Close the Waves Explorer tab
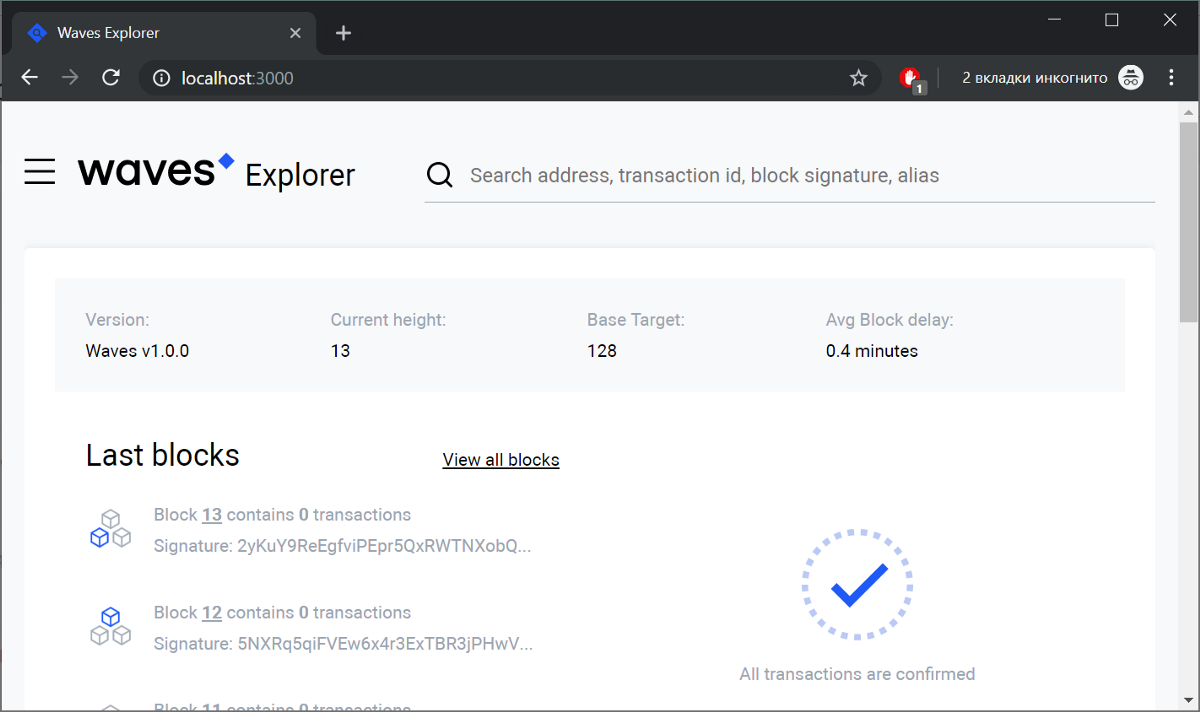The height and width of the screenshot is (712, 1200). (295, 32)
